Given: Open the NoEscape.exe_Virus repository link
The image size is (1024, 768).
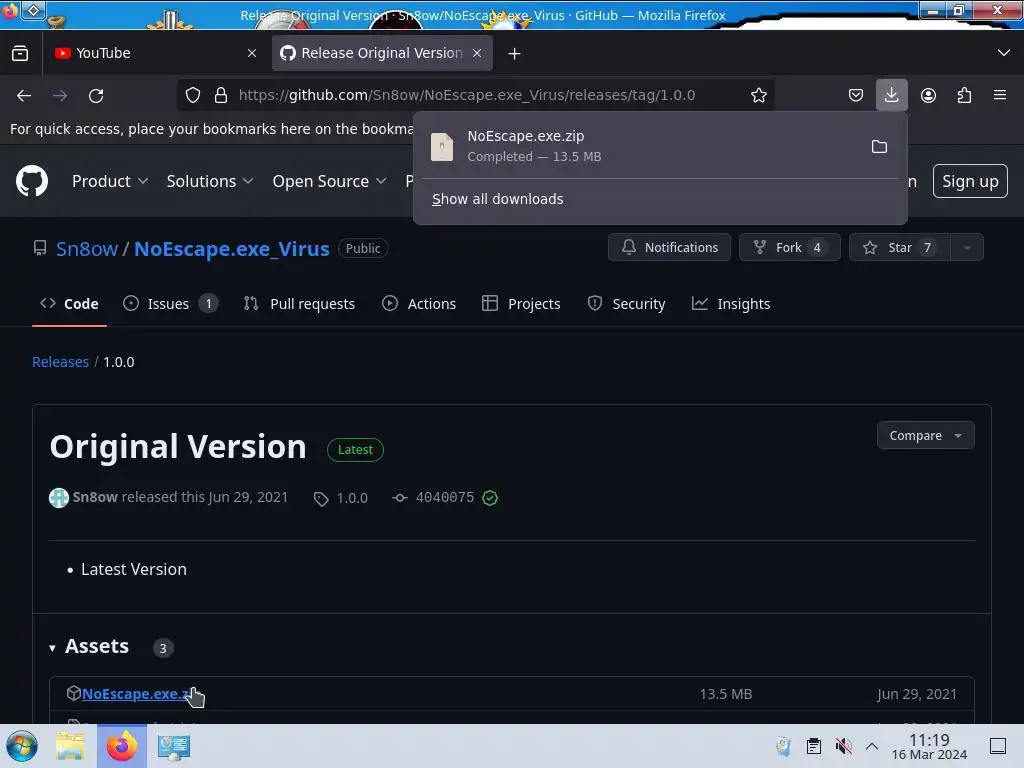Looking at the screenshot, I should [x=232, y=249].
